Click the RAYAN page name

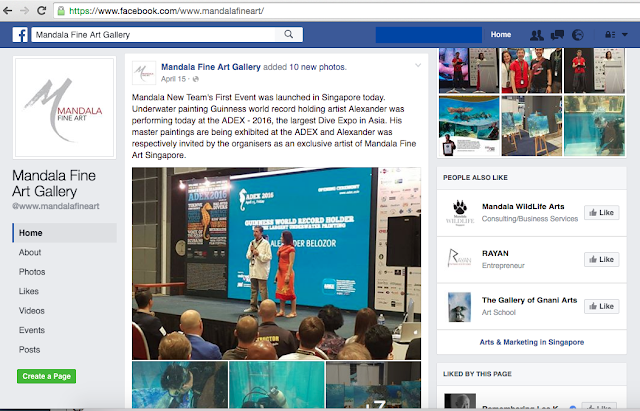click(x=495, y=253)
